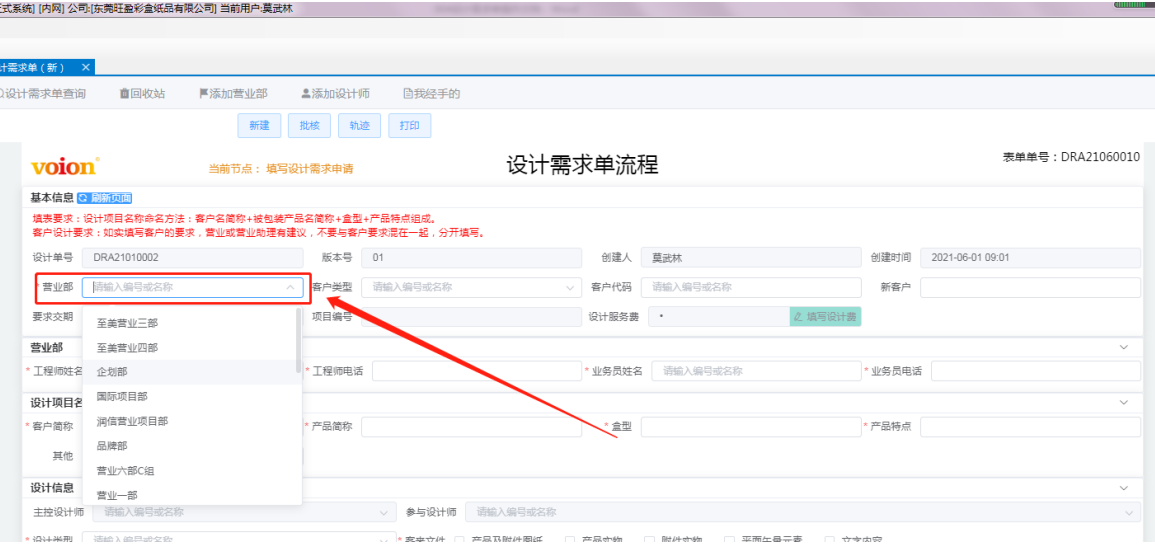
Task: Click the pencil 填写设计费 button
Action: coord(825,317)
